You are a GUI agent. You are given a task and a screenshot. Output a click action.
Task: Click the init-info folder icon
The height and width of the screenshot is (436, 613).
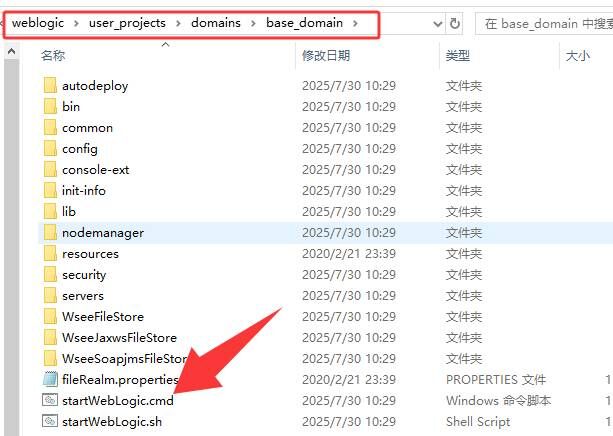coord(50,190)
